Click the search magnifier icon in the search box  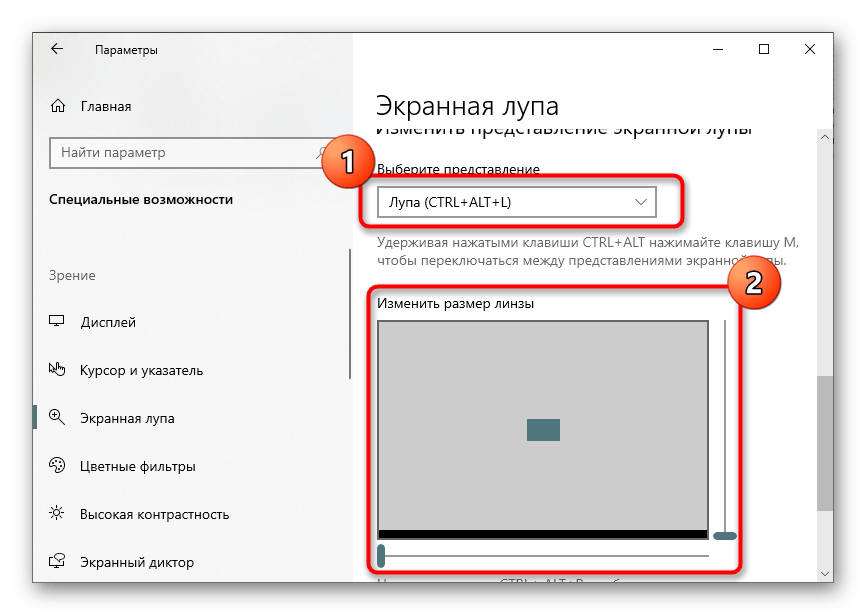tap(322, 153)
